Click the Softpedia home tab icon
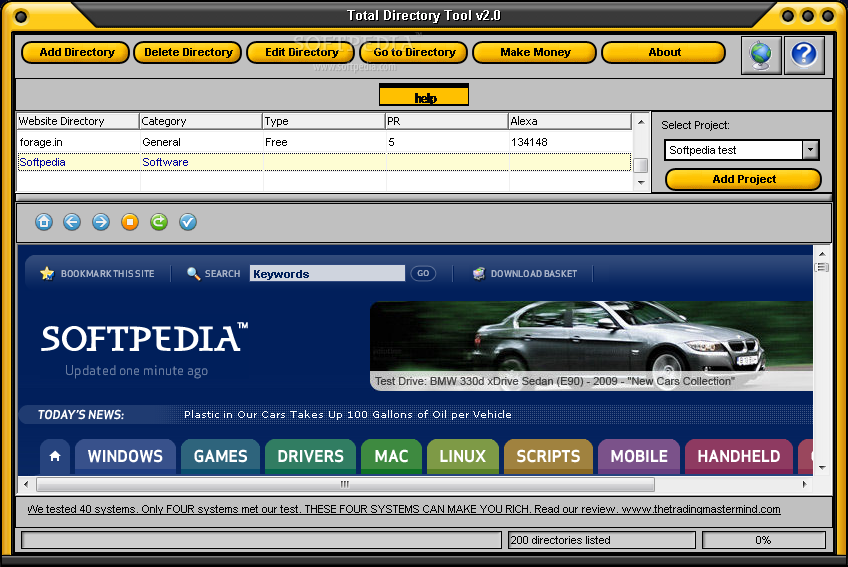The width and height of the screenshot is (848, 567). coord(55,457)
